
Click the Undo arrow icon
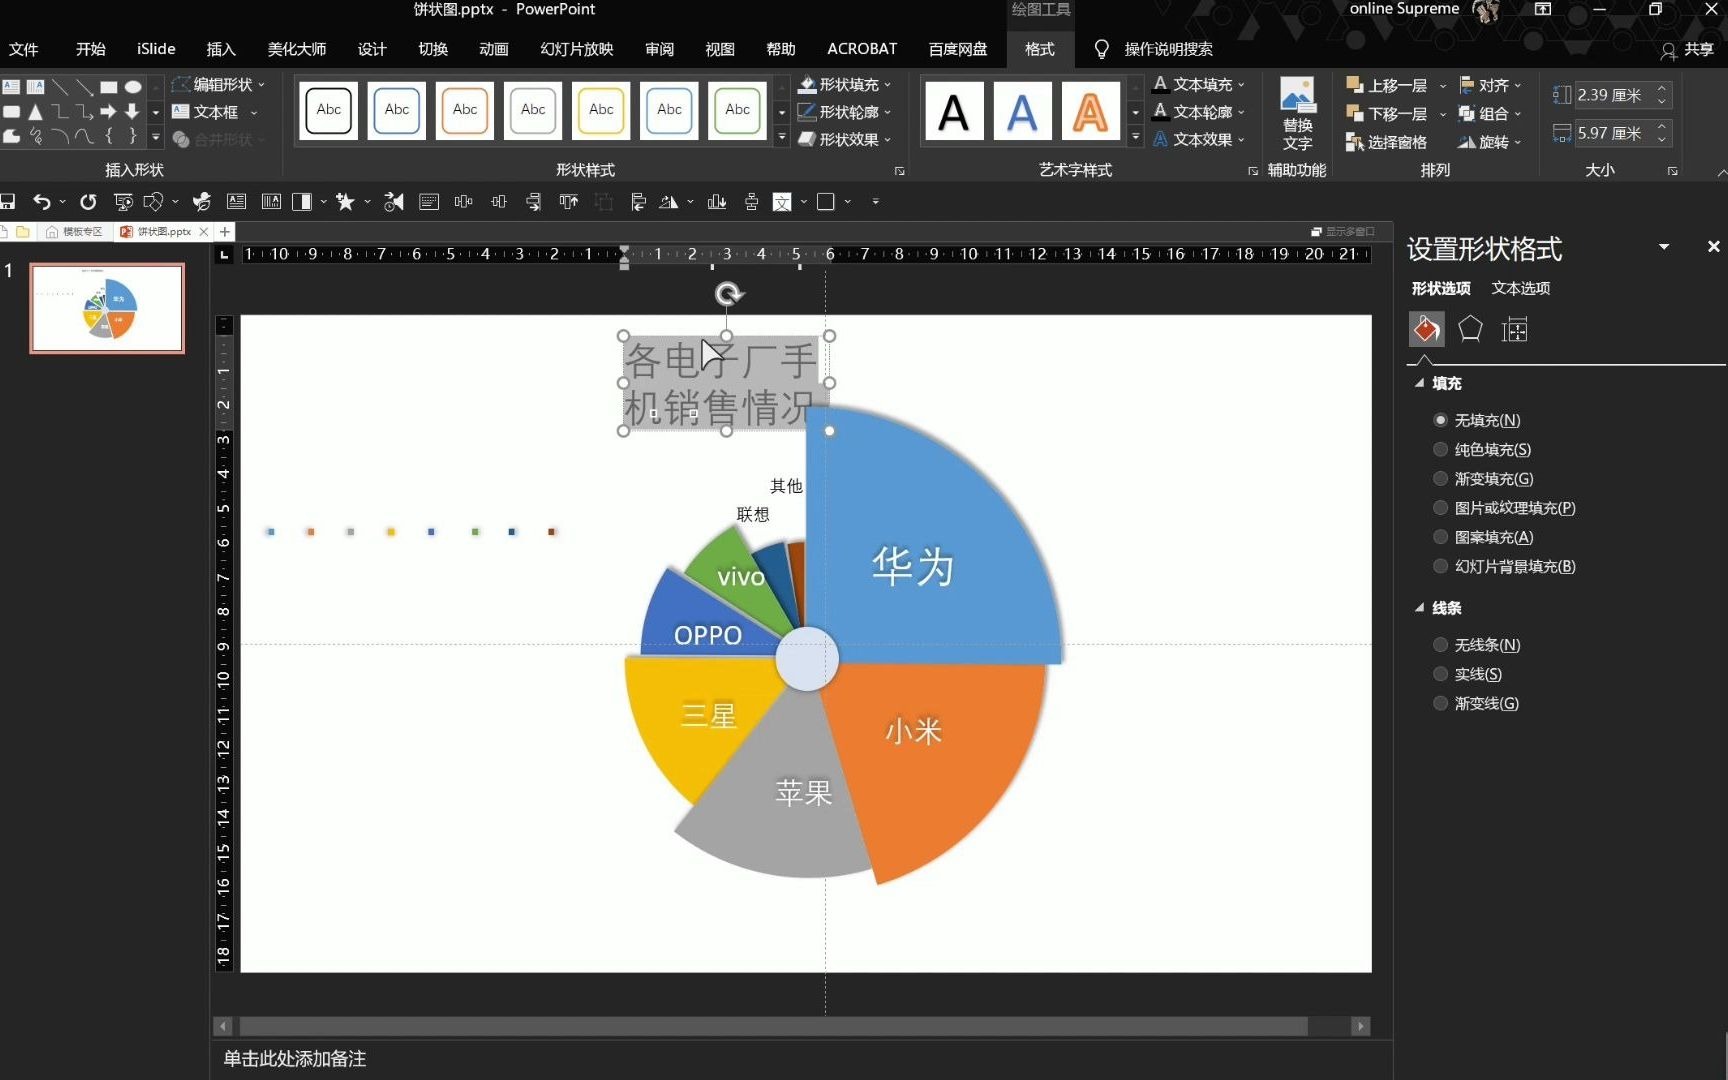coord(41,202)
